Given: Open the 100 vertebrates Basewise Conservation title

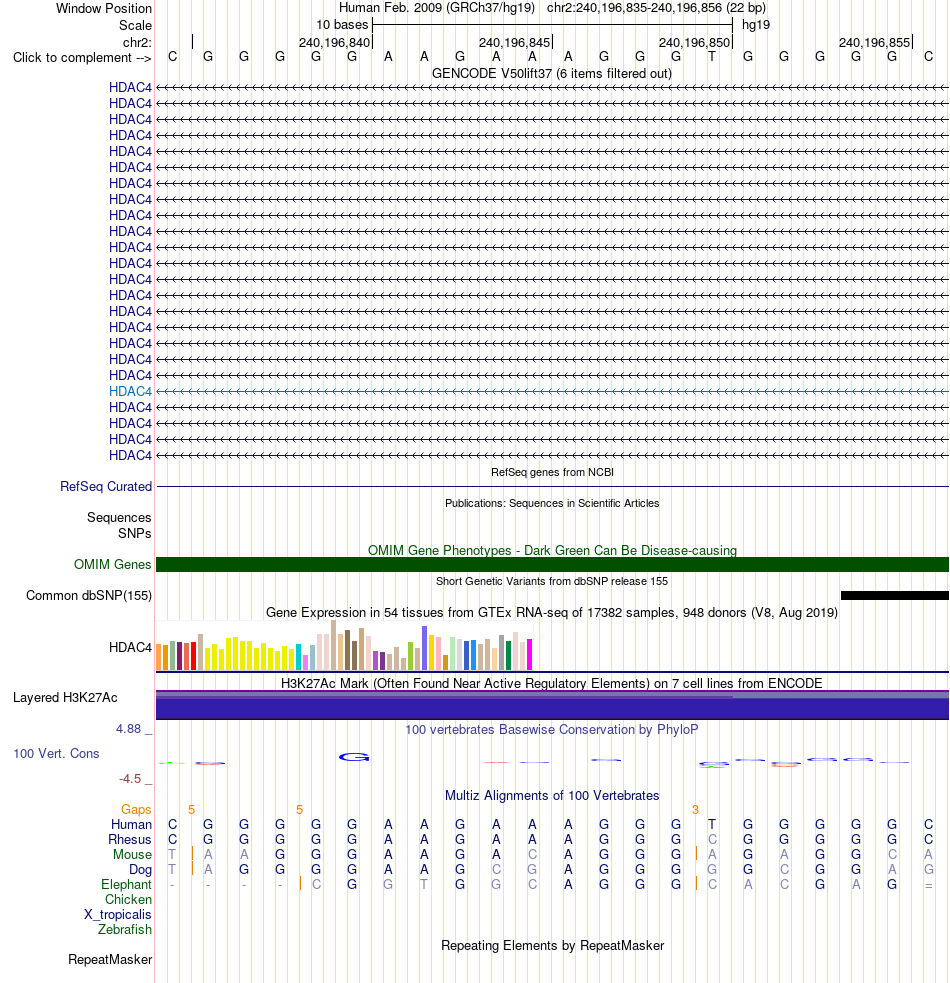Looking at the screenshot, I should [x=552, y=730].
